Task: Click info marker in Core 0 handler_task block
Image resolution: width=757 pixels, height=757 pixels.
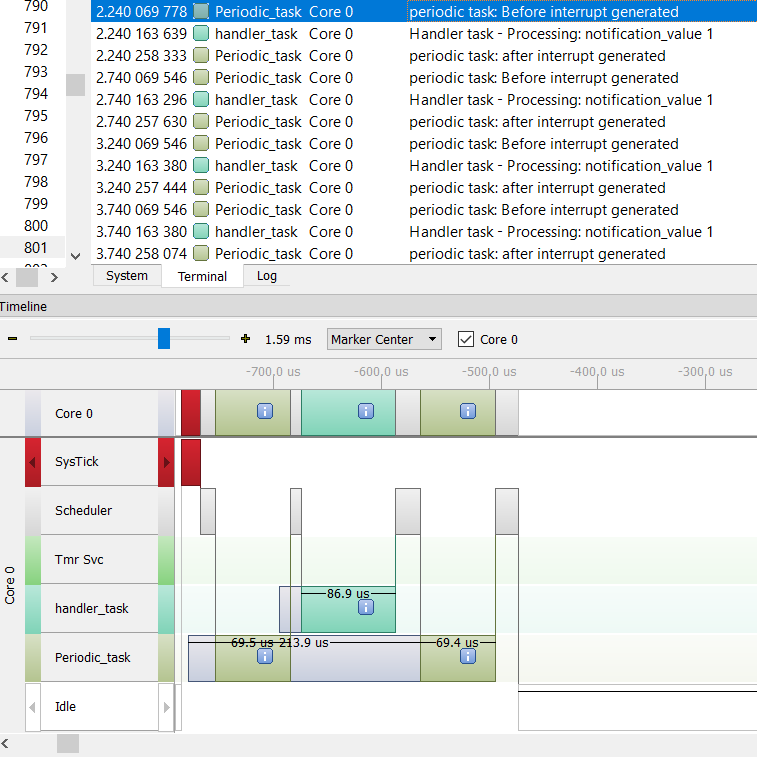Action: coord(366,411)
